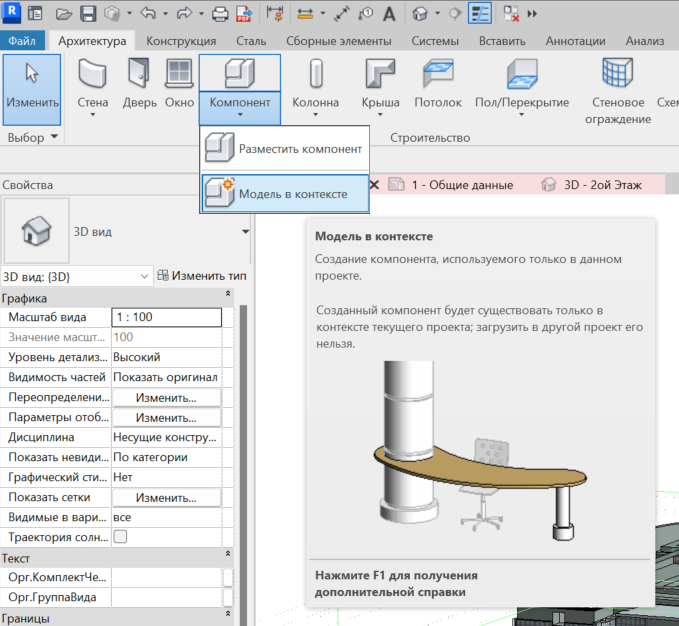
Task: Show more quick access toolbar items
Action: 532,14
